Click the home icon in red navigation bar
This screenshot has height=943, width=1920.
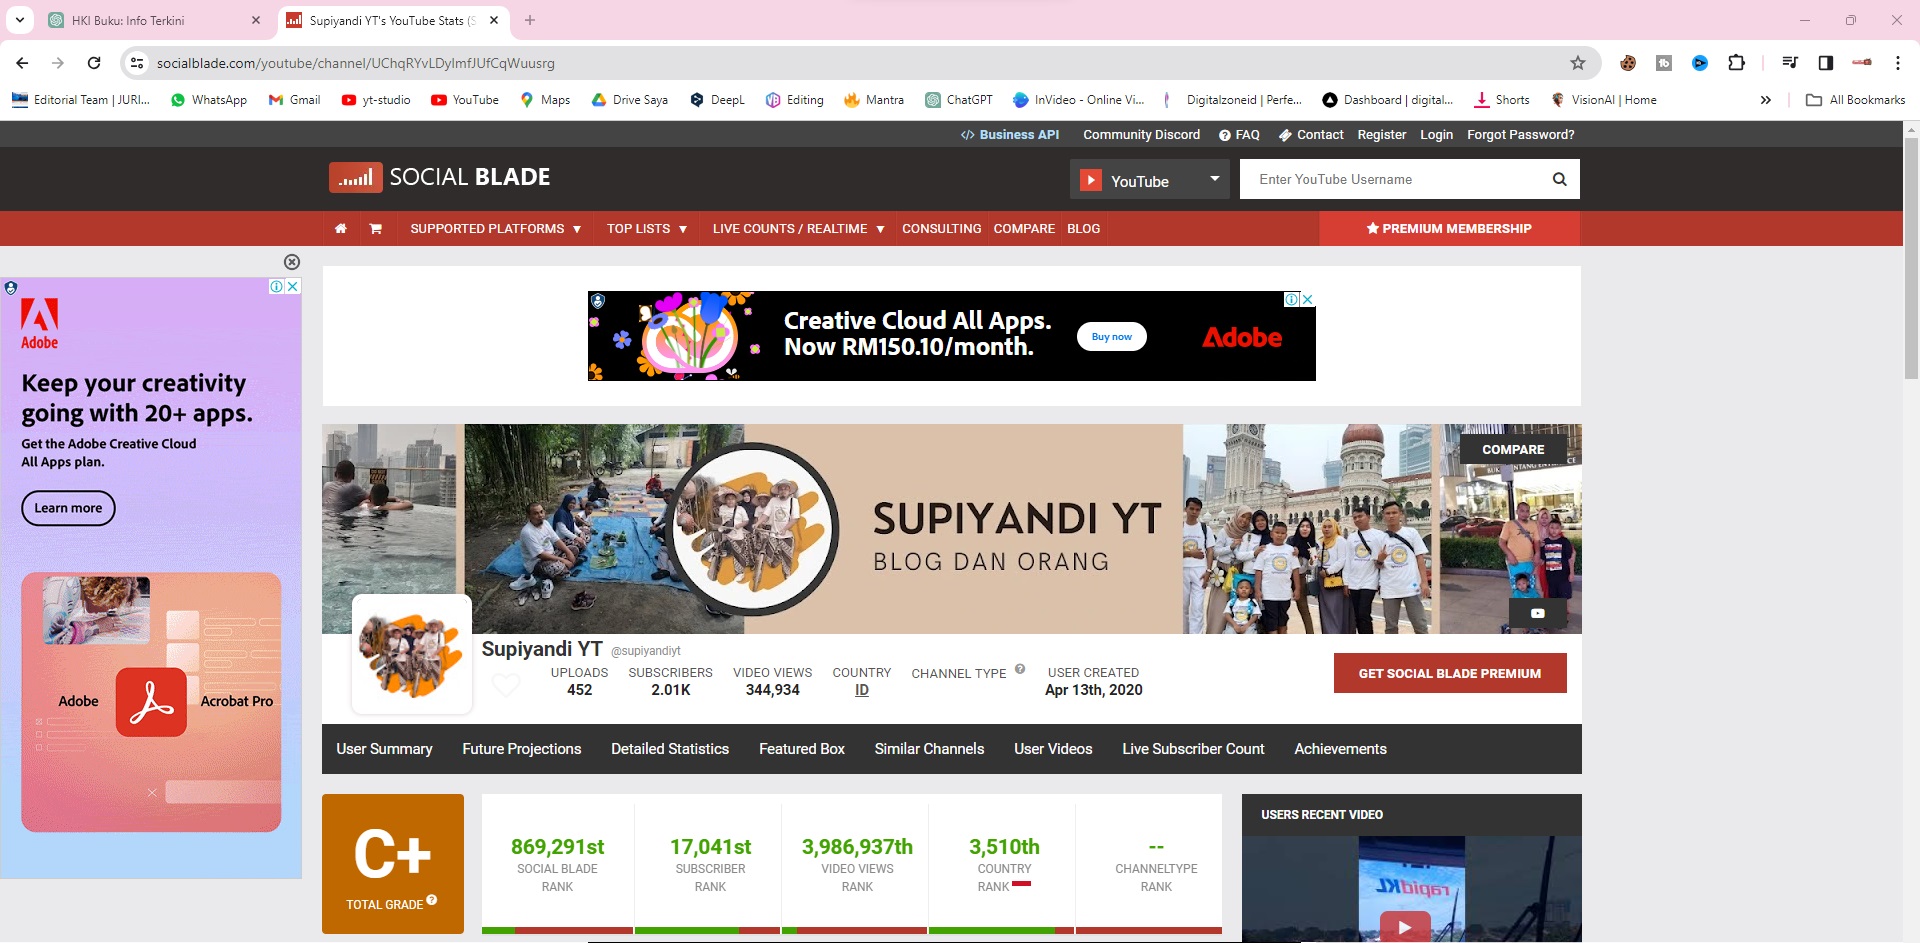[x=341, y=229]
